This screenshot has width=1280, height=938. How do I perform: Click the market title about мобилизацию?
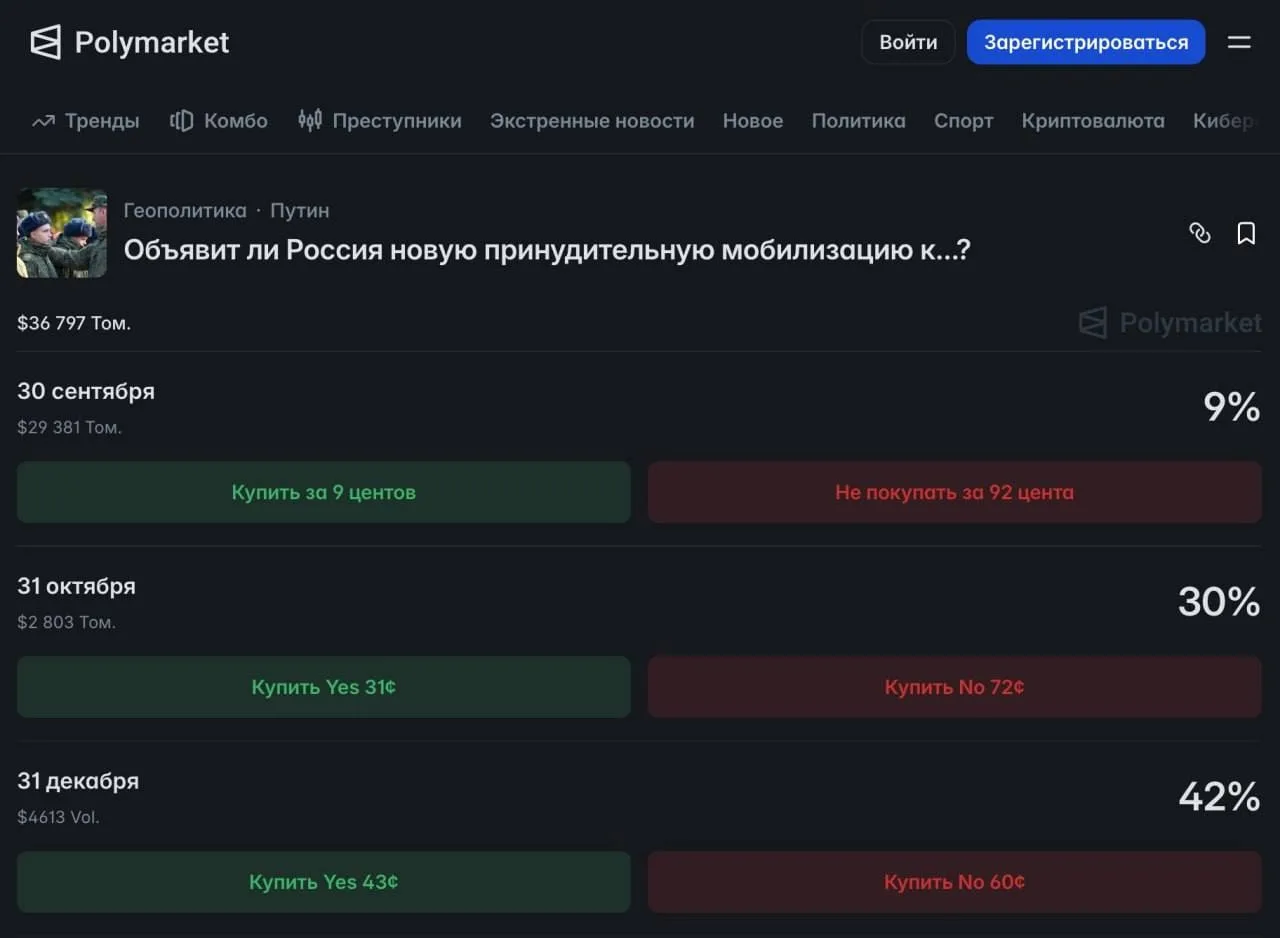(547, 250)
